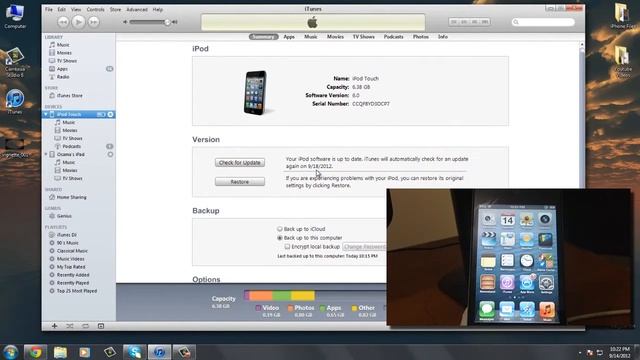Adjust the iTunes volume slider
640x360 pixels.
pos(149,22)
